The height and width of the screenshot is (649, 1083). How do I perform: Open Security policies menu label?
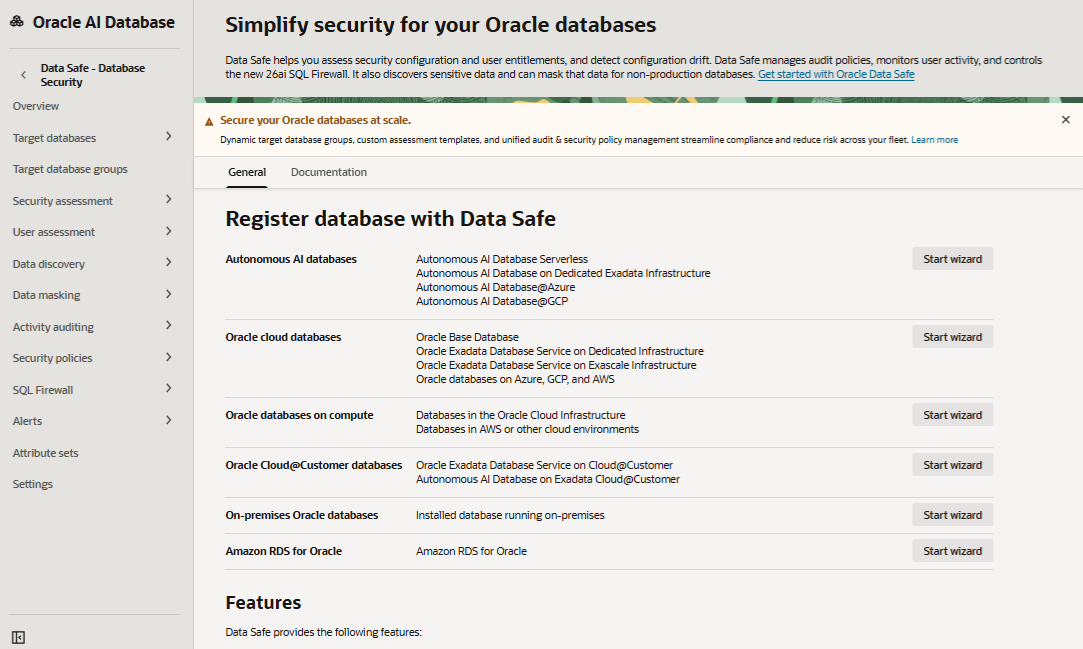click(x=52, y=358)
